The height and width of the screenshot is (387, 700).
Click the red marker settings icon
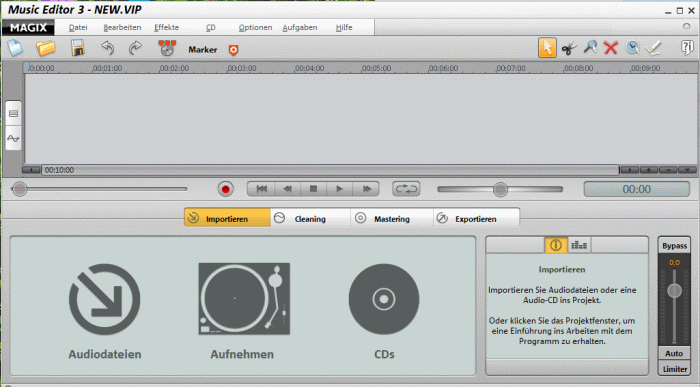(233, 50)
